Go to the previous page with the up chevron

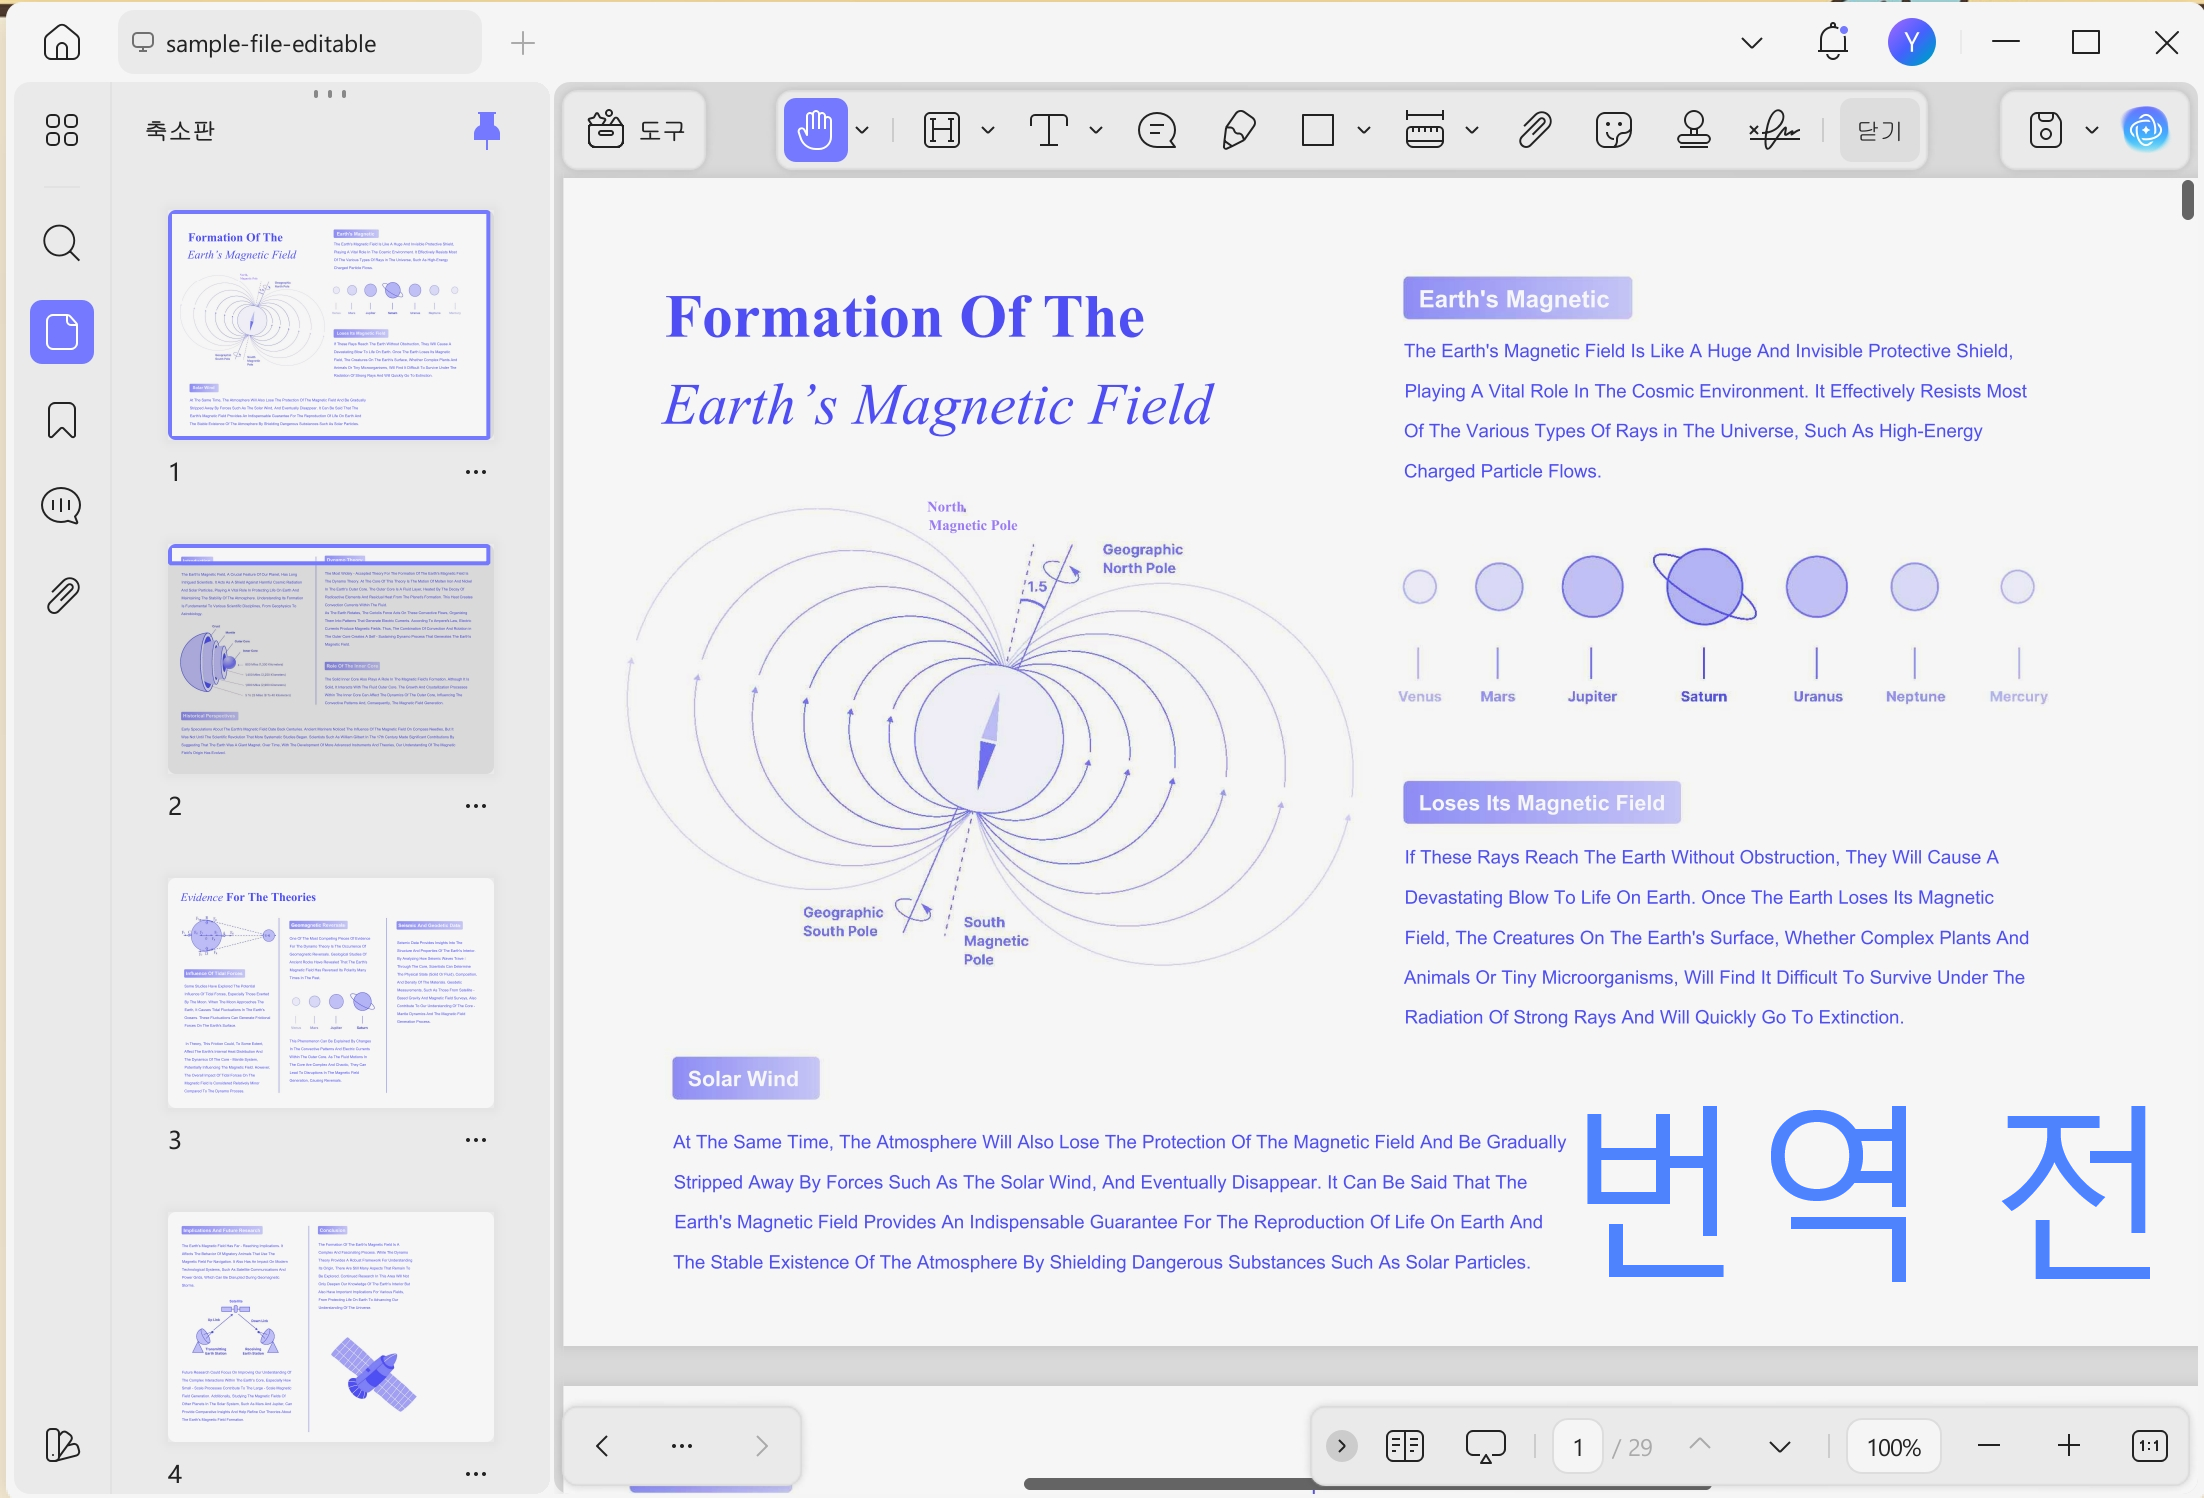(1700, 1446)
